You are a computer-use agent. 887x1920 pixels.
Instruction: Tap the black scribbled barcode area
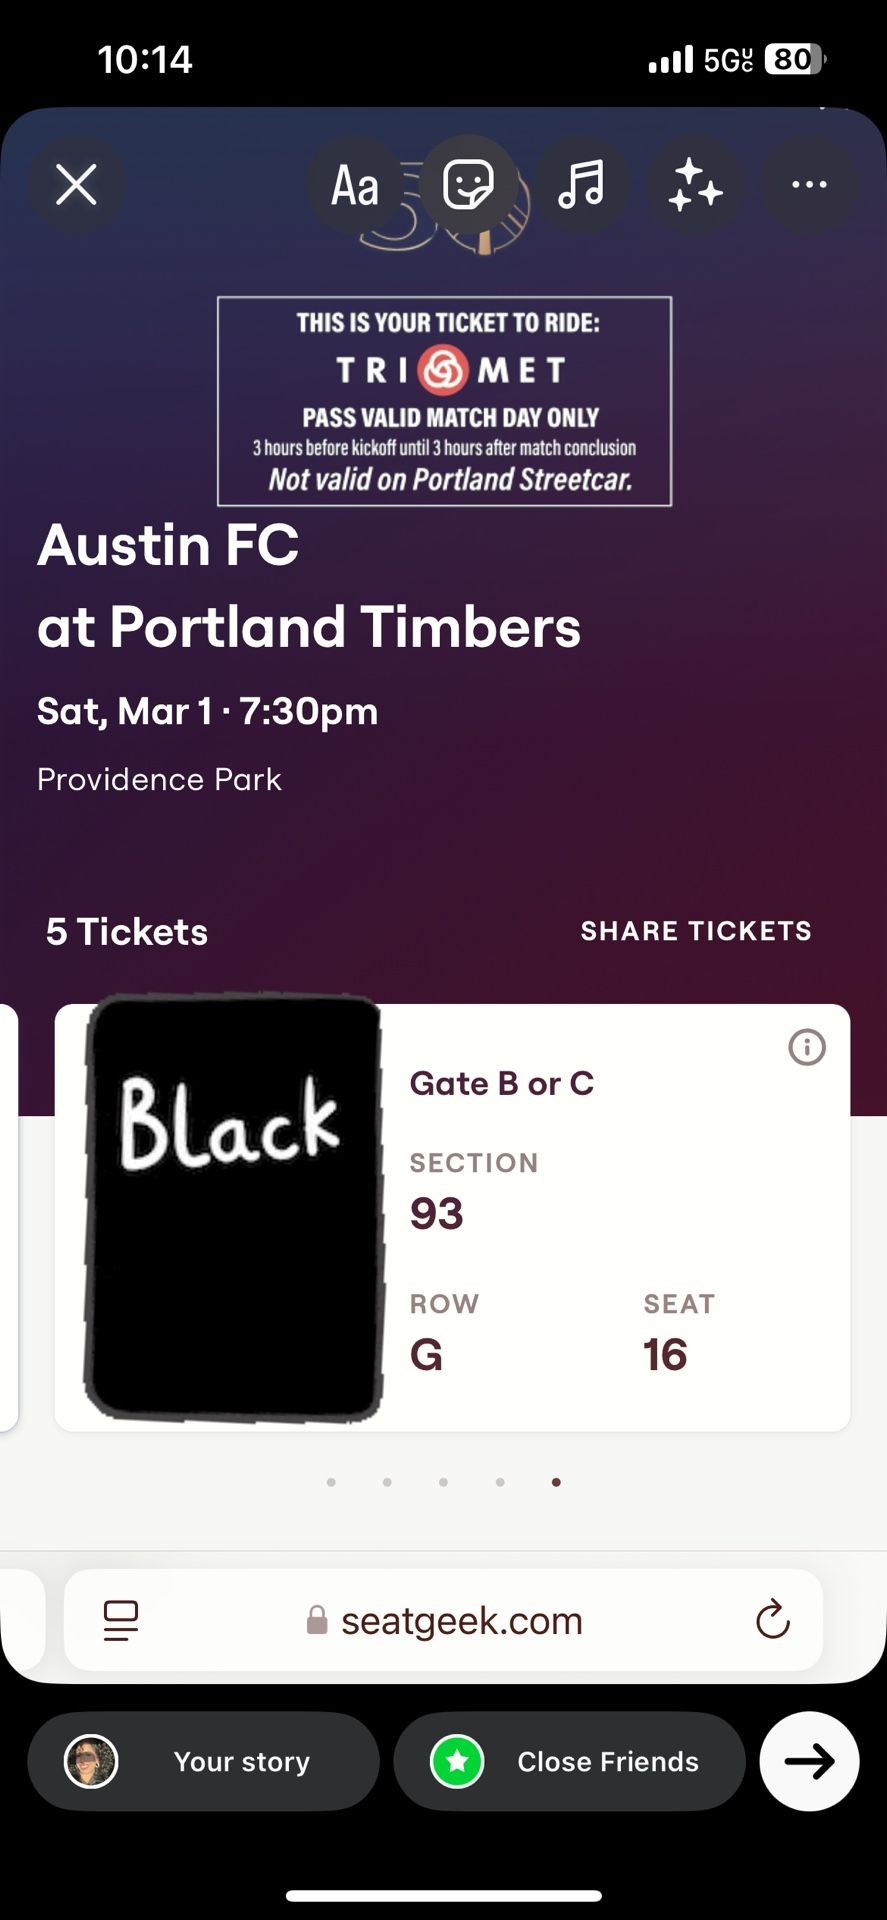[x=235, y=1208]
